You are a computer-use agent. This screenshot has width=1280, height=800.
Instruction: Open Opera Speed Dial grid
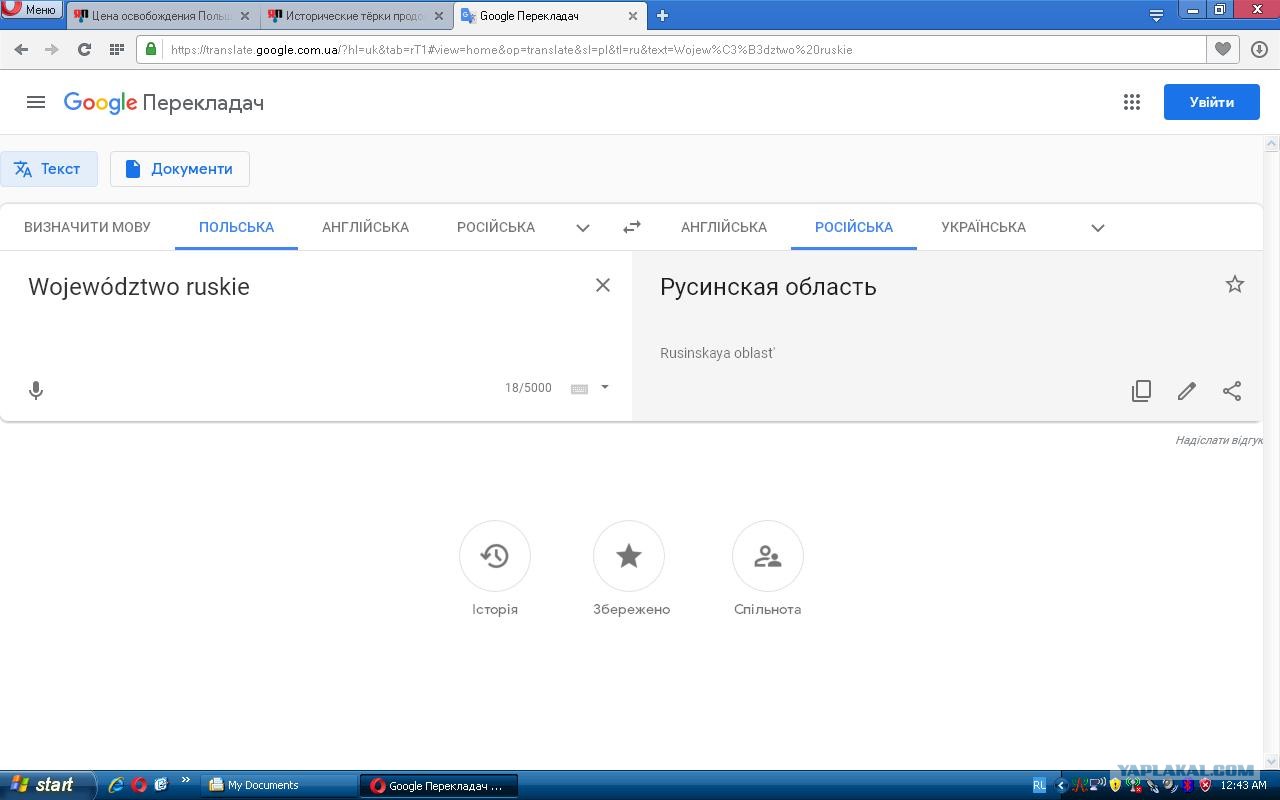[116, 49]
